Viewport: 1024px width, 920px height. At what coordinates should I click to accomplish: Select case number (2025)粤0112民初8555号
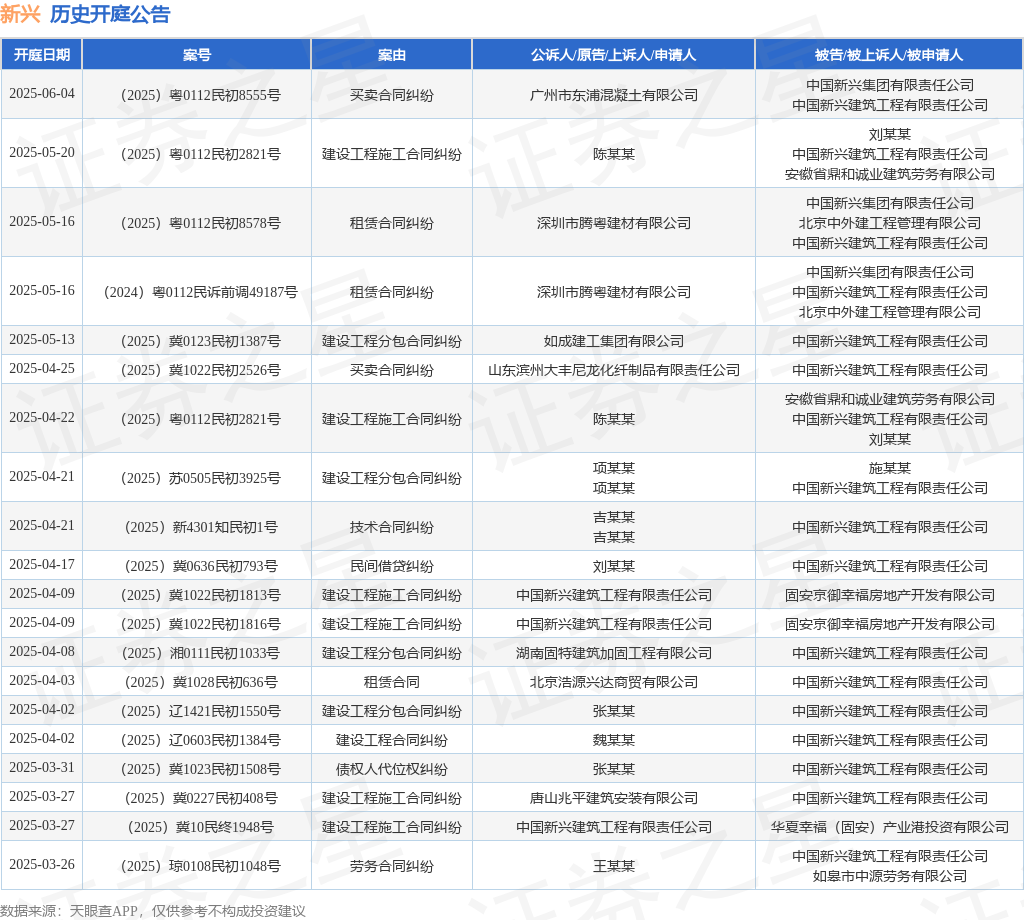pyautogui.click(x=200, y=95)
